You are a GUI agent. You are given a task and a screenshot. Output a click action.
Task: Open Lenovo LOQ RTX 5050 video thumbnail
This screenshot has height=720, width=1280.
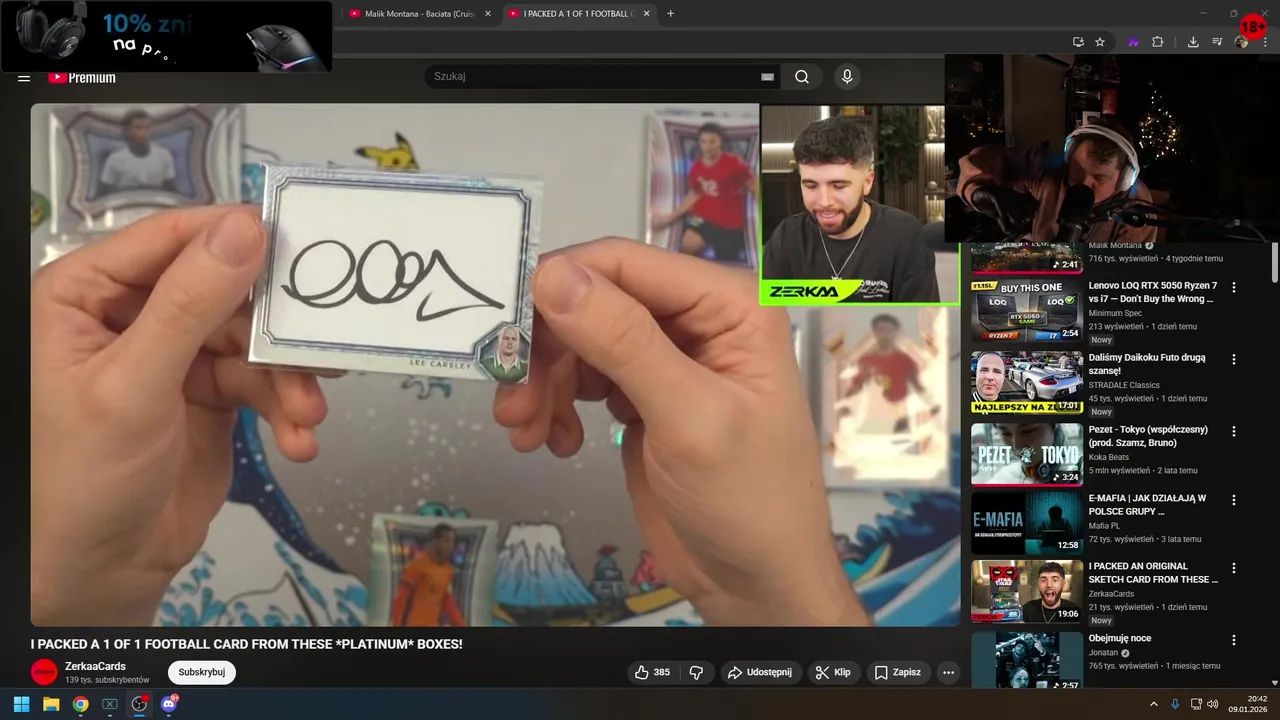tap(1027, 311)
